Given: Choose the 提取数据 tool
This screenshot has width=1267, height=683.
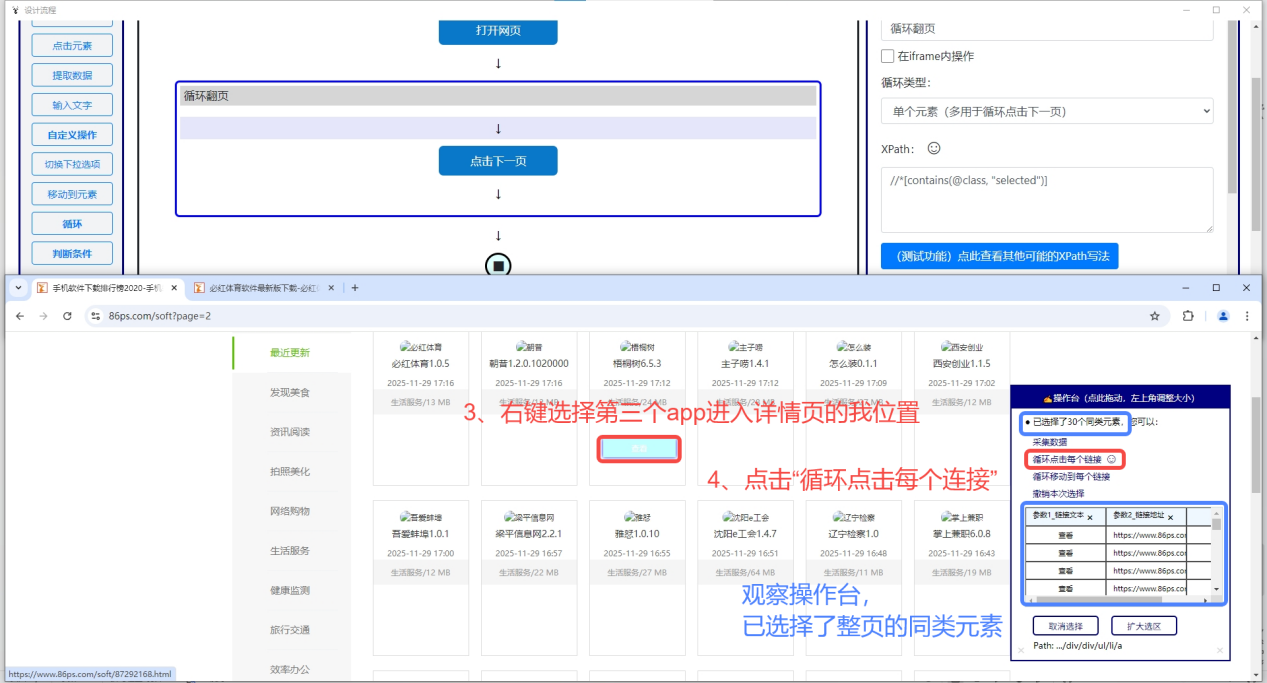Looking at the screenshot, I should tap(71, 74).
